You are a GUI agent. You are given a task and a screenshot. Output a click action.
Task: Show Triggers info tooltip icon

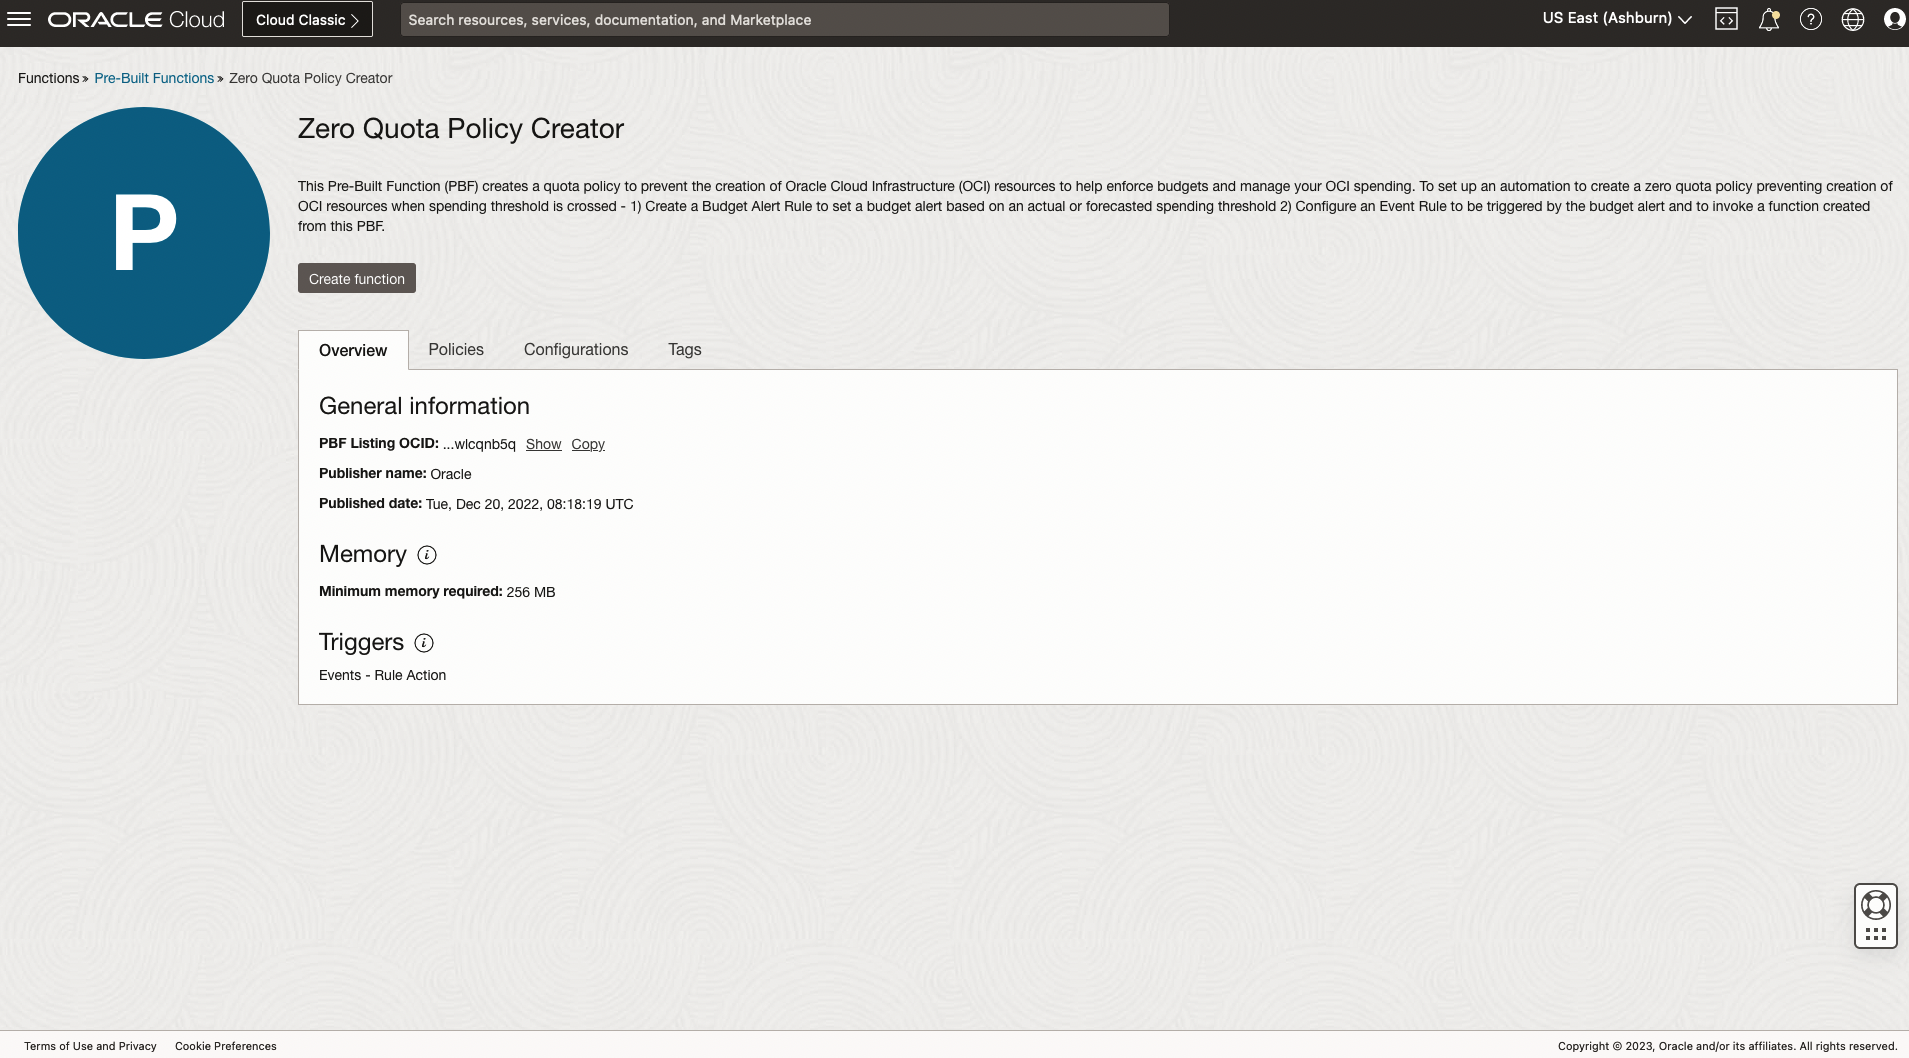click(424, 643)
